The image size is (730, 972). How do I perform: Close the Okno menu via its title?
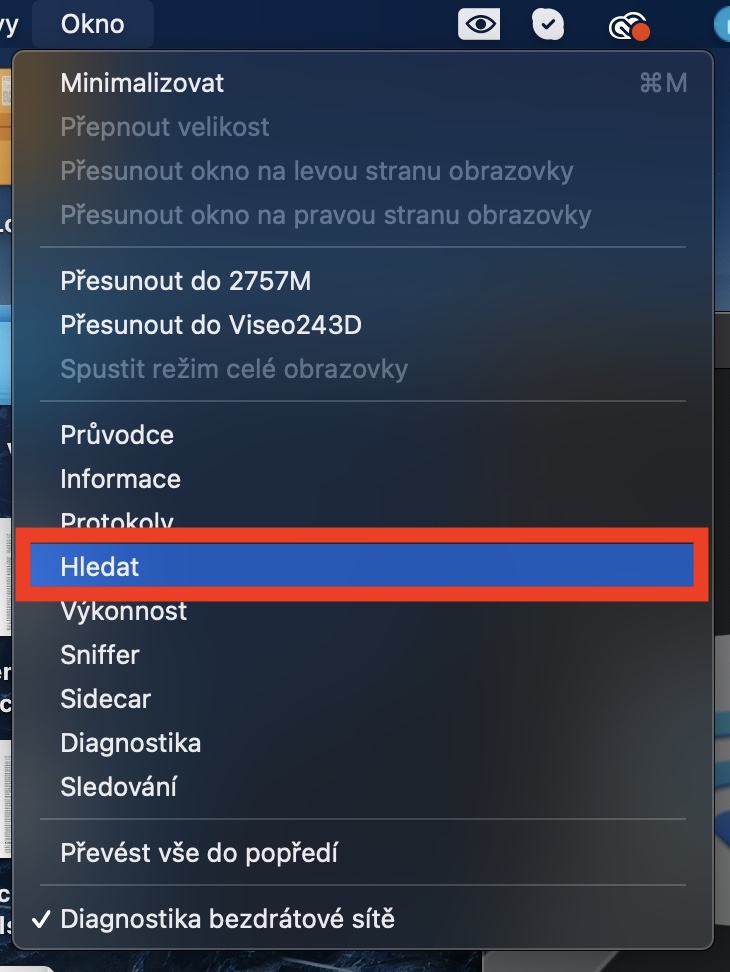click(92, 24)
